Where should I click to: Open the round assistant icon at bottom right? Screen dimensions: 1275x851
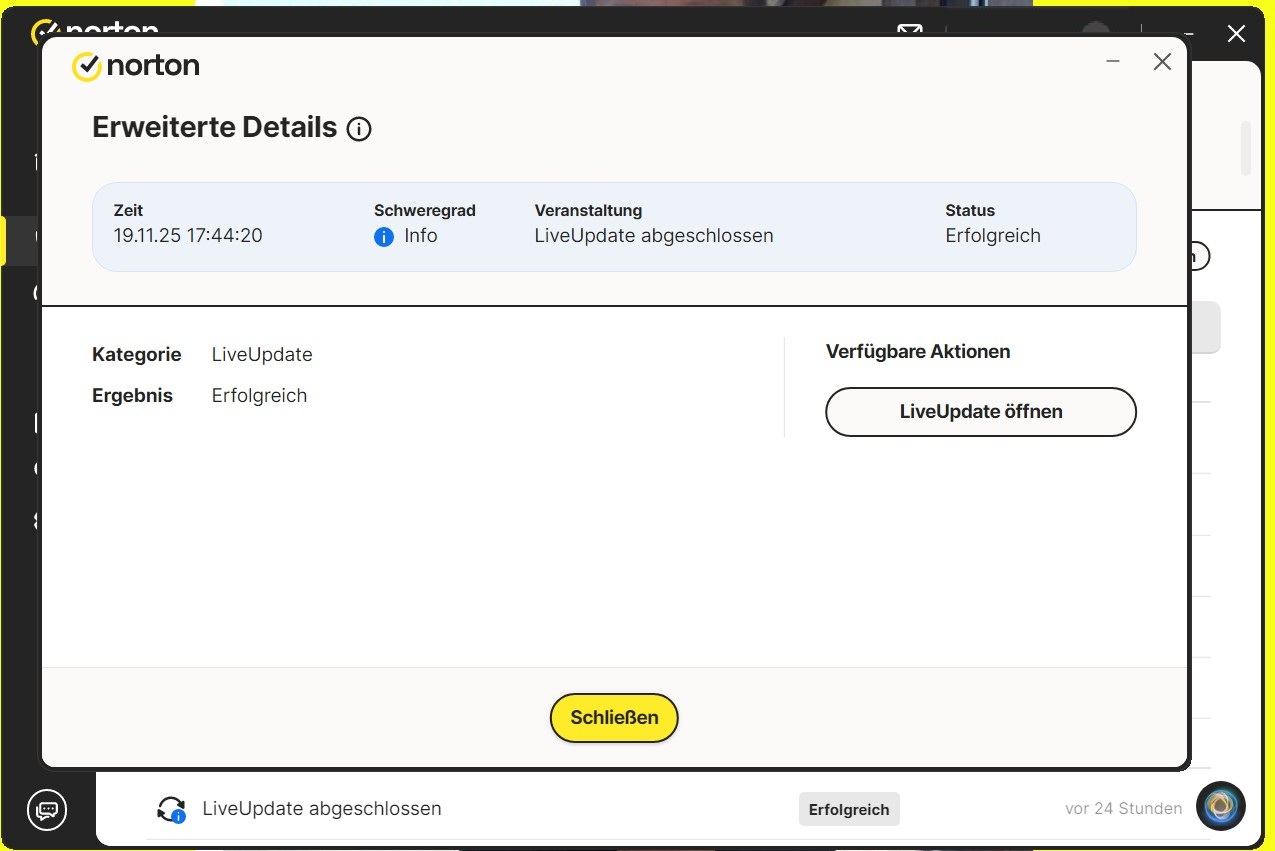pos(1220,806)
